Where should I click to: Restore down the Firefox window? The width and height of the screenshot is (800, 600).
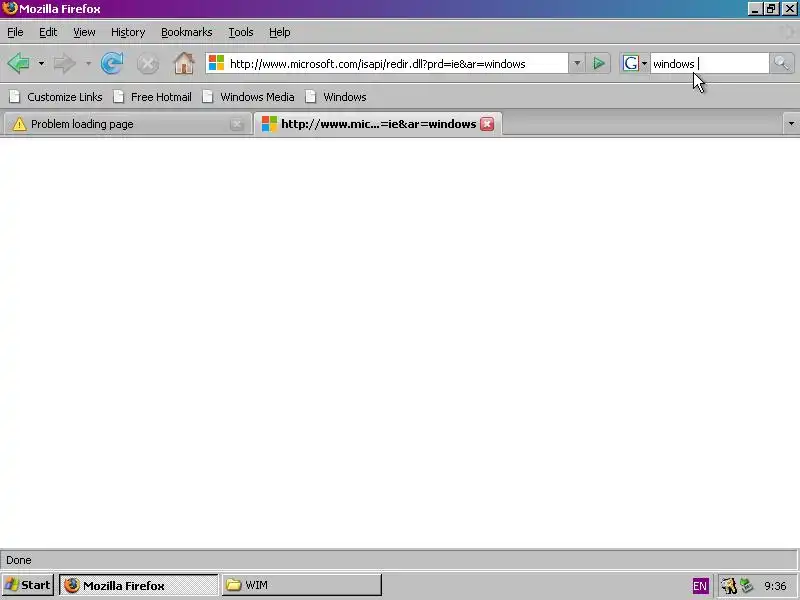click(x=771, y=9)
